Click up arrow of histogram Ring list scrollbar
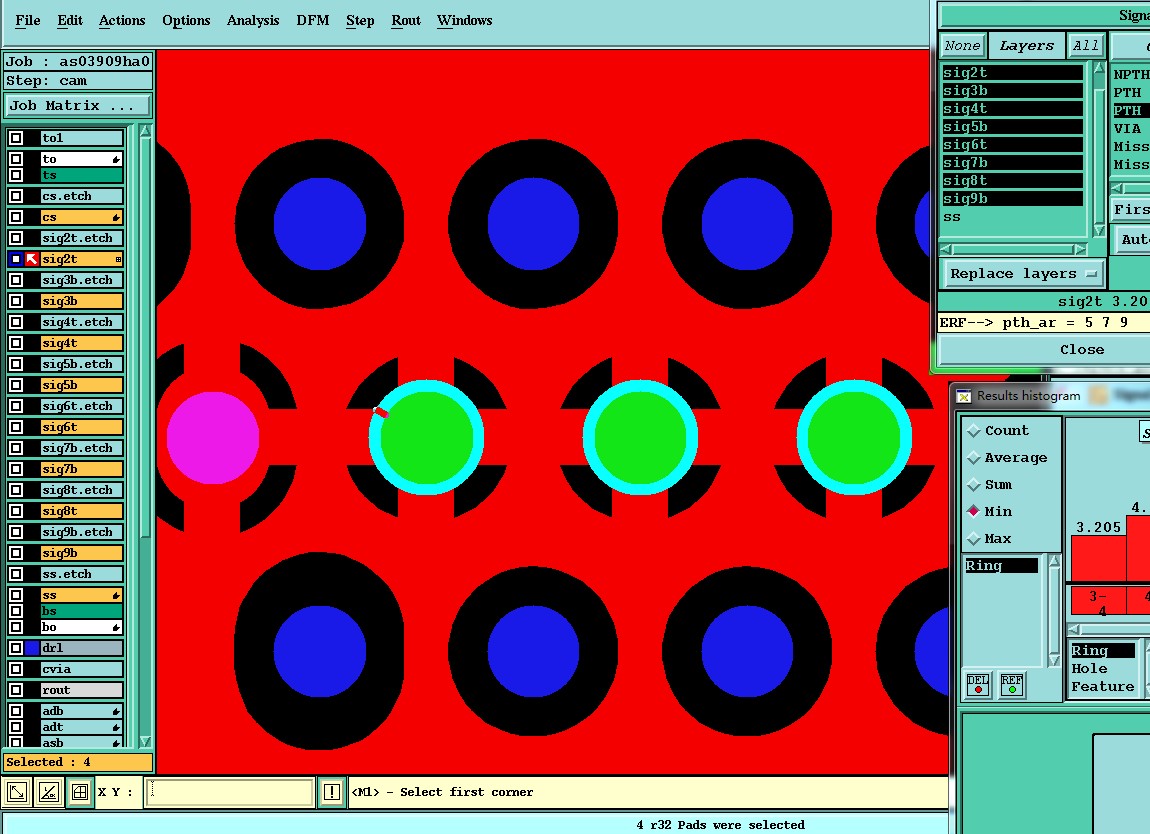 point(1055,562)
